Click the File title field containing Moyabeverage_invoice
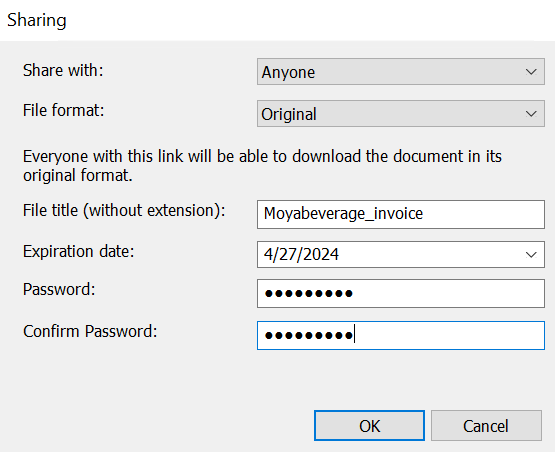555x452 pixels. [401, 214]
